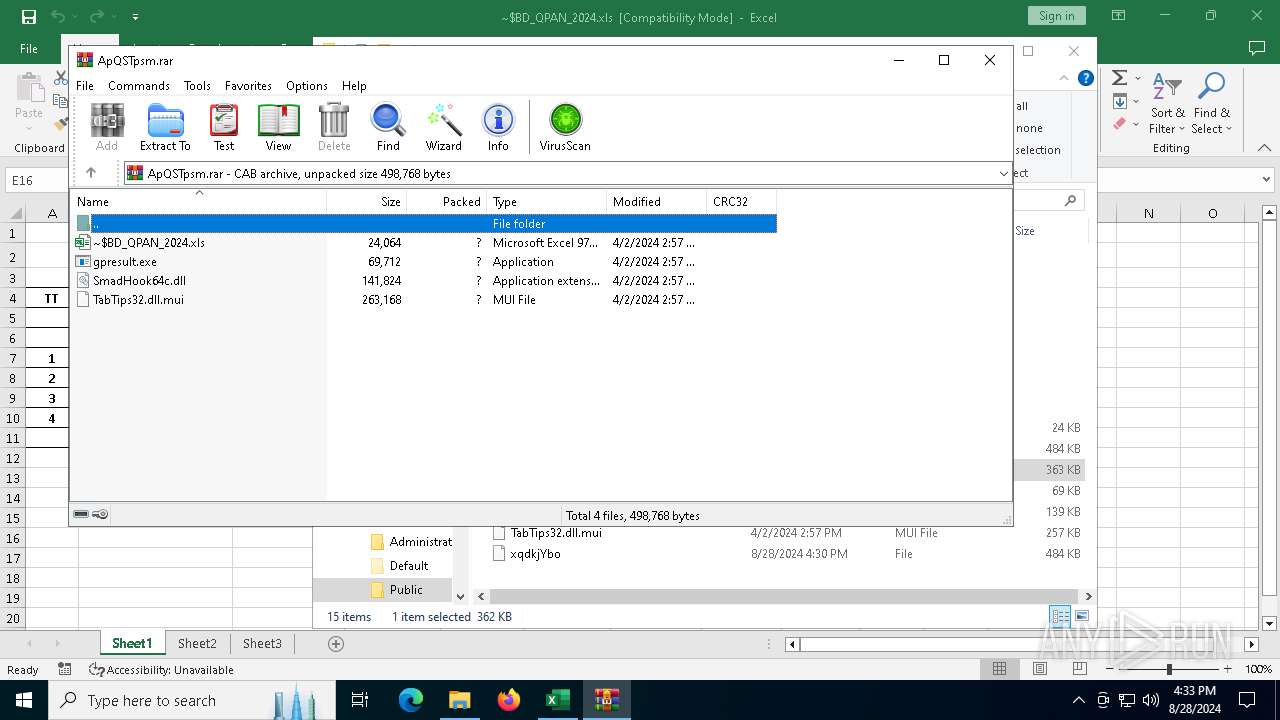Open Customize Quick Access Toolbar dropdown
Viewport: 1280px width, 720px height.
pyautogui.click(x=135, y=16)
